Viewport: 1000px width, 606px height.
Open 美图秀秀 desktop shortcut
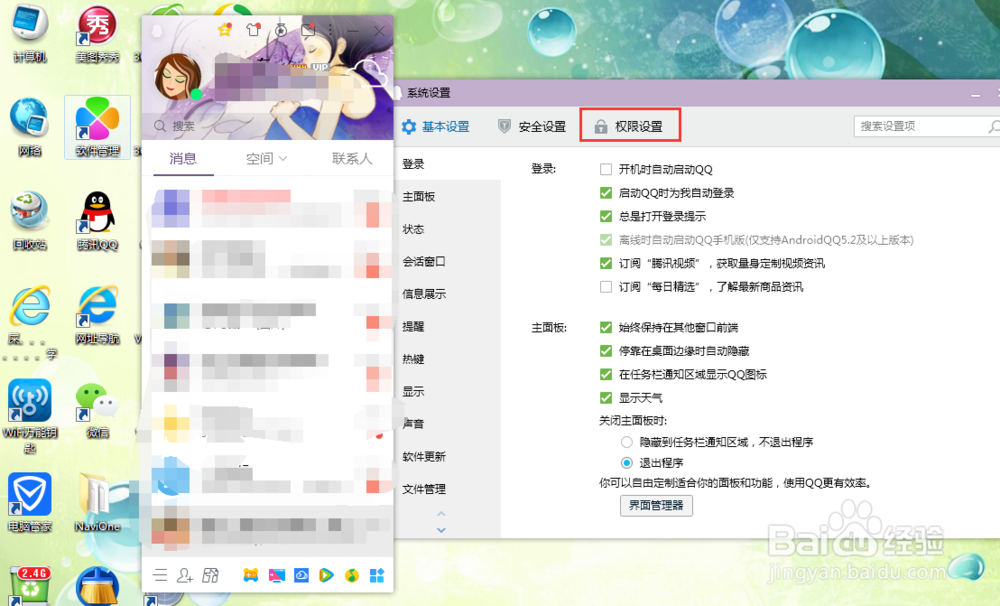click(97, 33)
